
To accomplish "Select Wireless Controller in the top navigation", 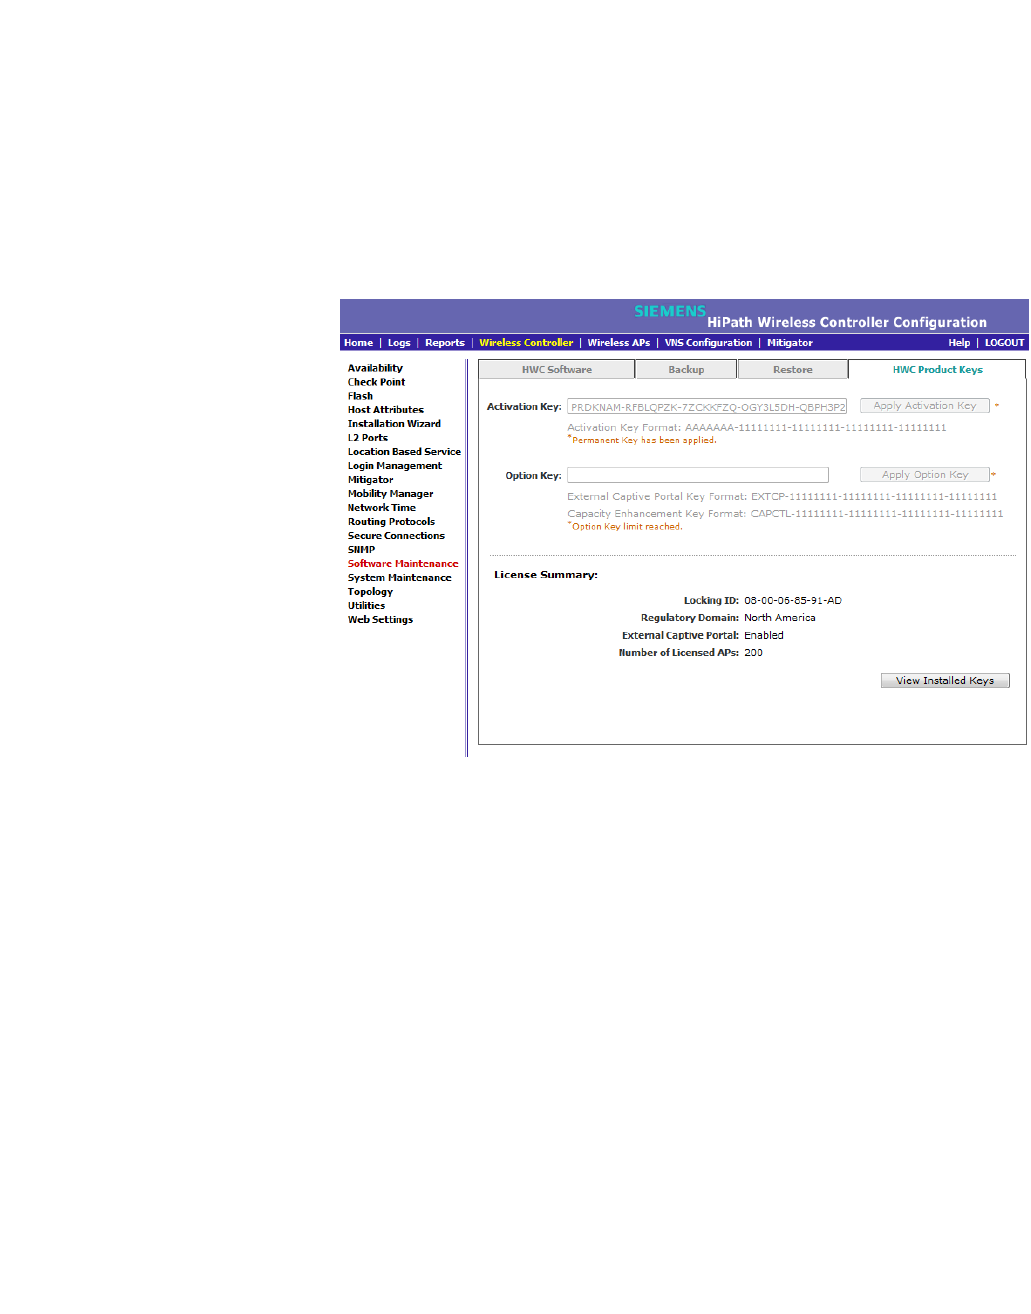I will coord(526,343).
